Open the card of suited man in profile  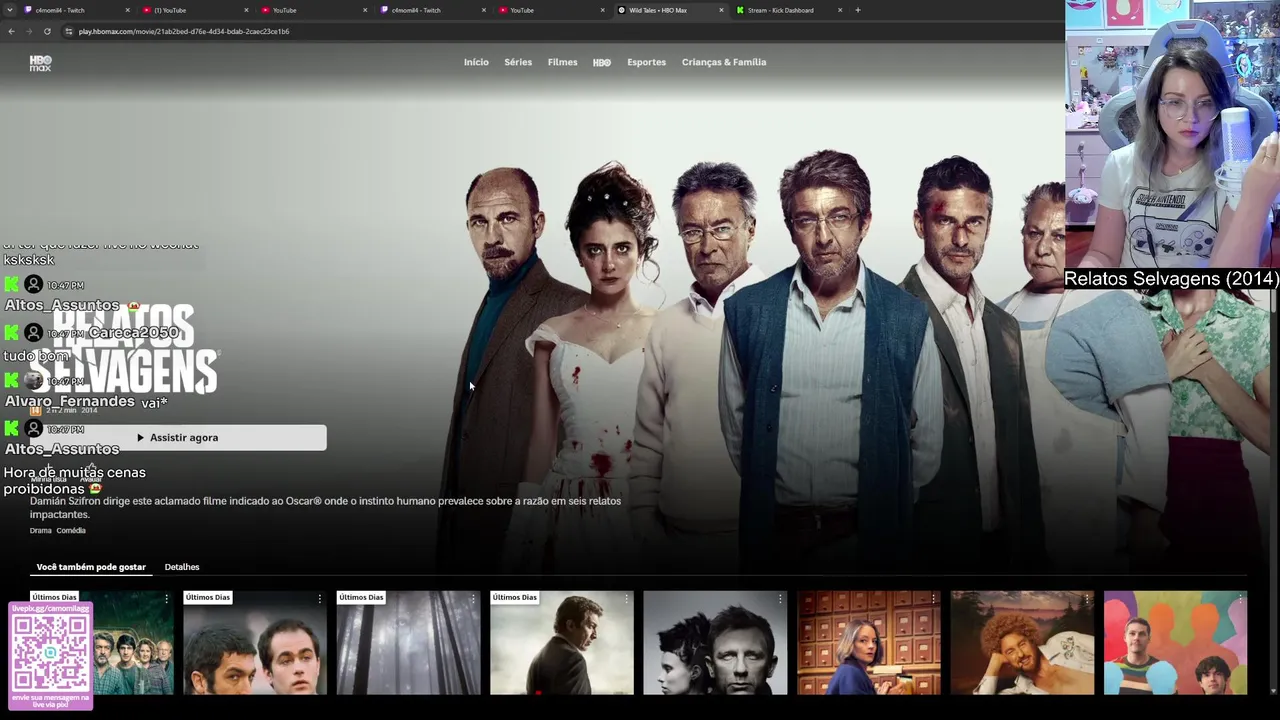[562, 642]
